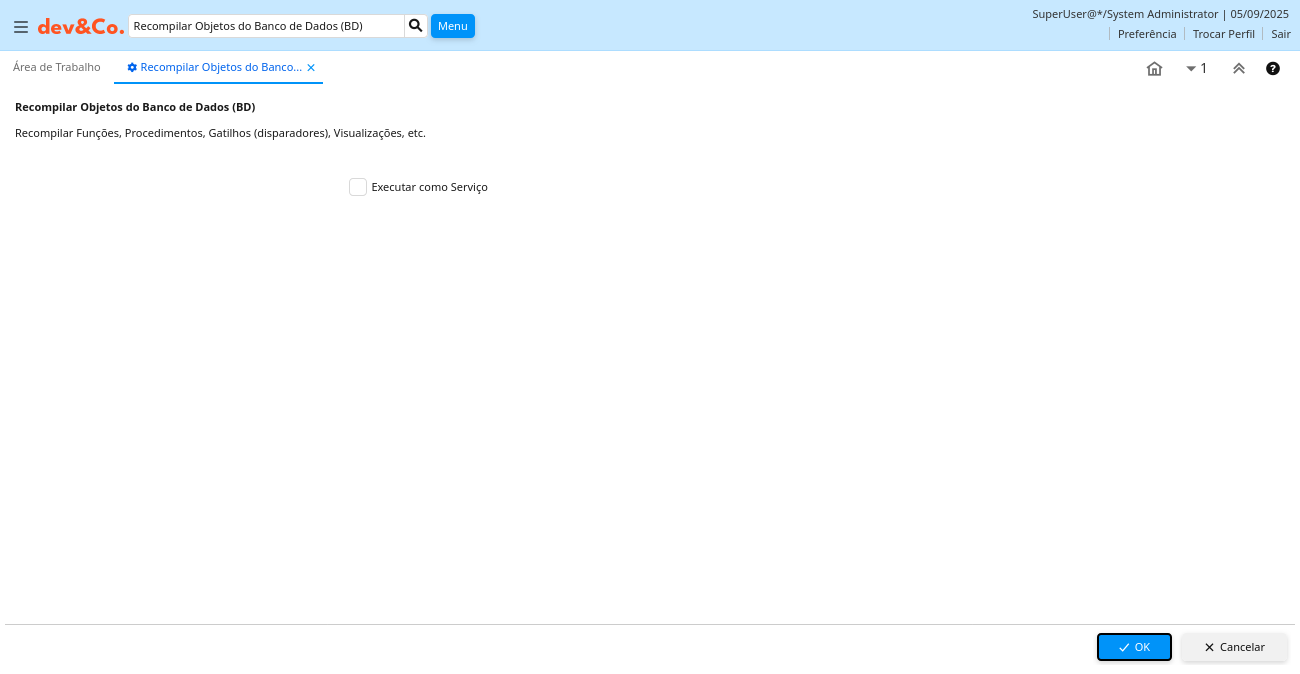Confirm with the OK button
The image size is (1300, 674).
(x=1134, y=647)
